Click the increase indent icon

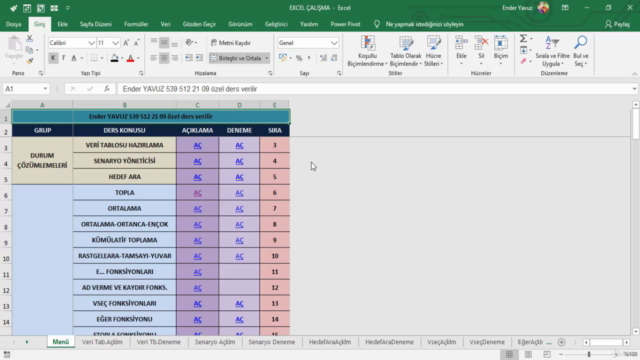click(199, 58)
